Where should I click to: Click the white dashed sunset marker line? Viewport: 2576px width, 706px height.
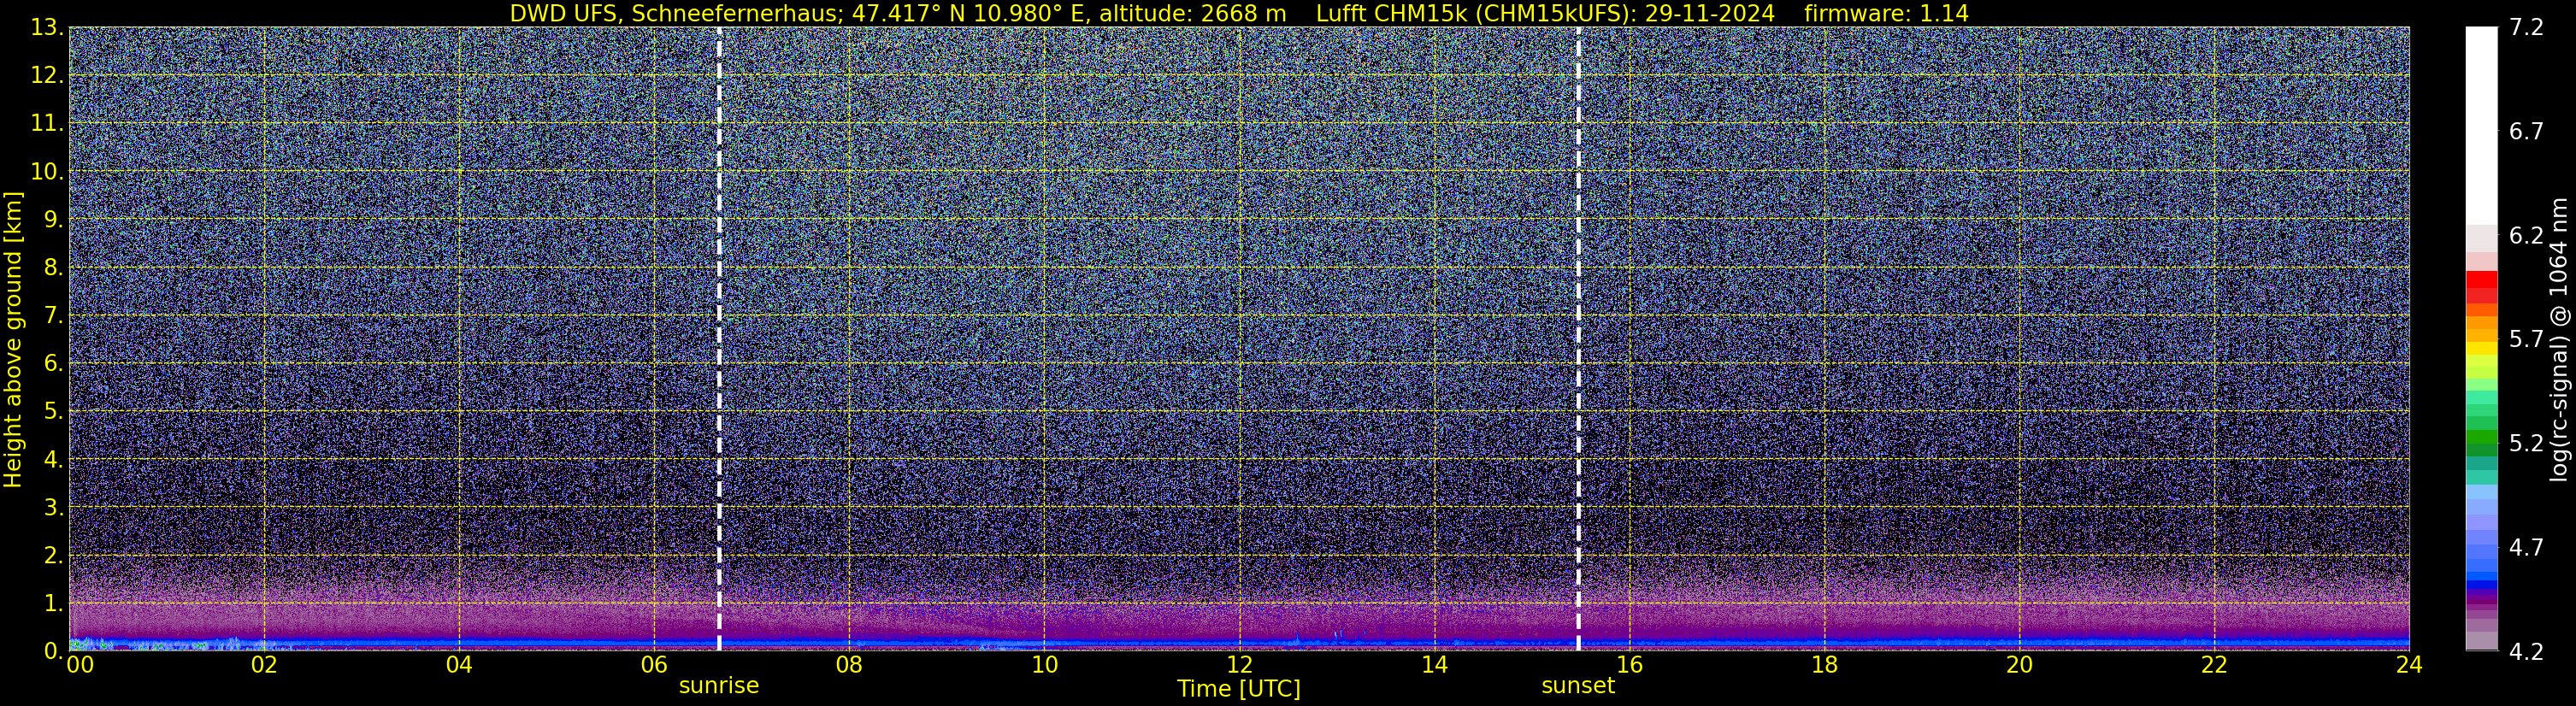tap(1578, 338)
